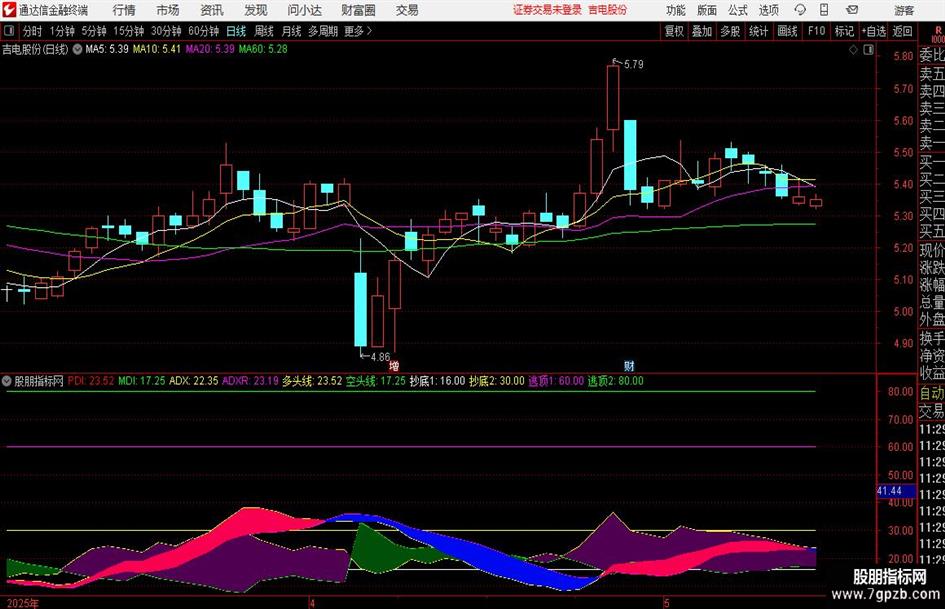Click the 4.86 low price label

[380, 357]
